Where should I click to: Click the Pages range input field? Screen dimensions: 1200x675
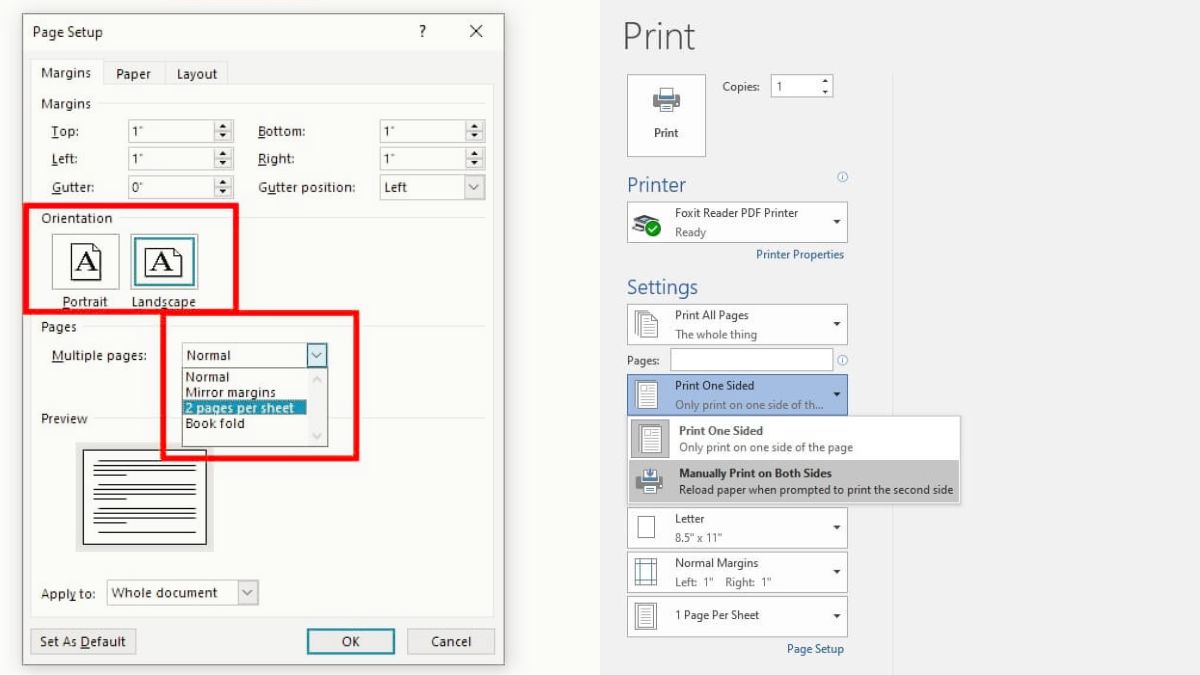pos(751,360)
